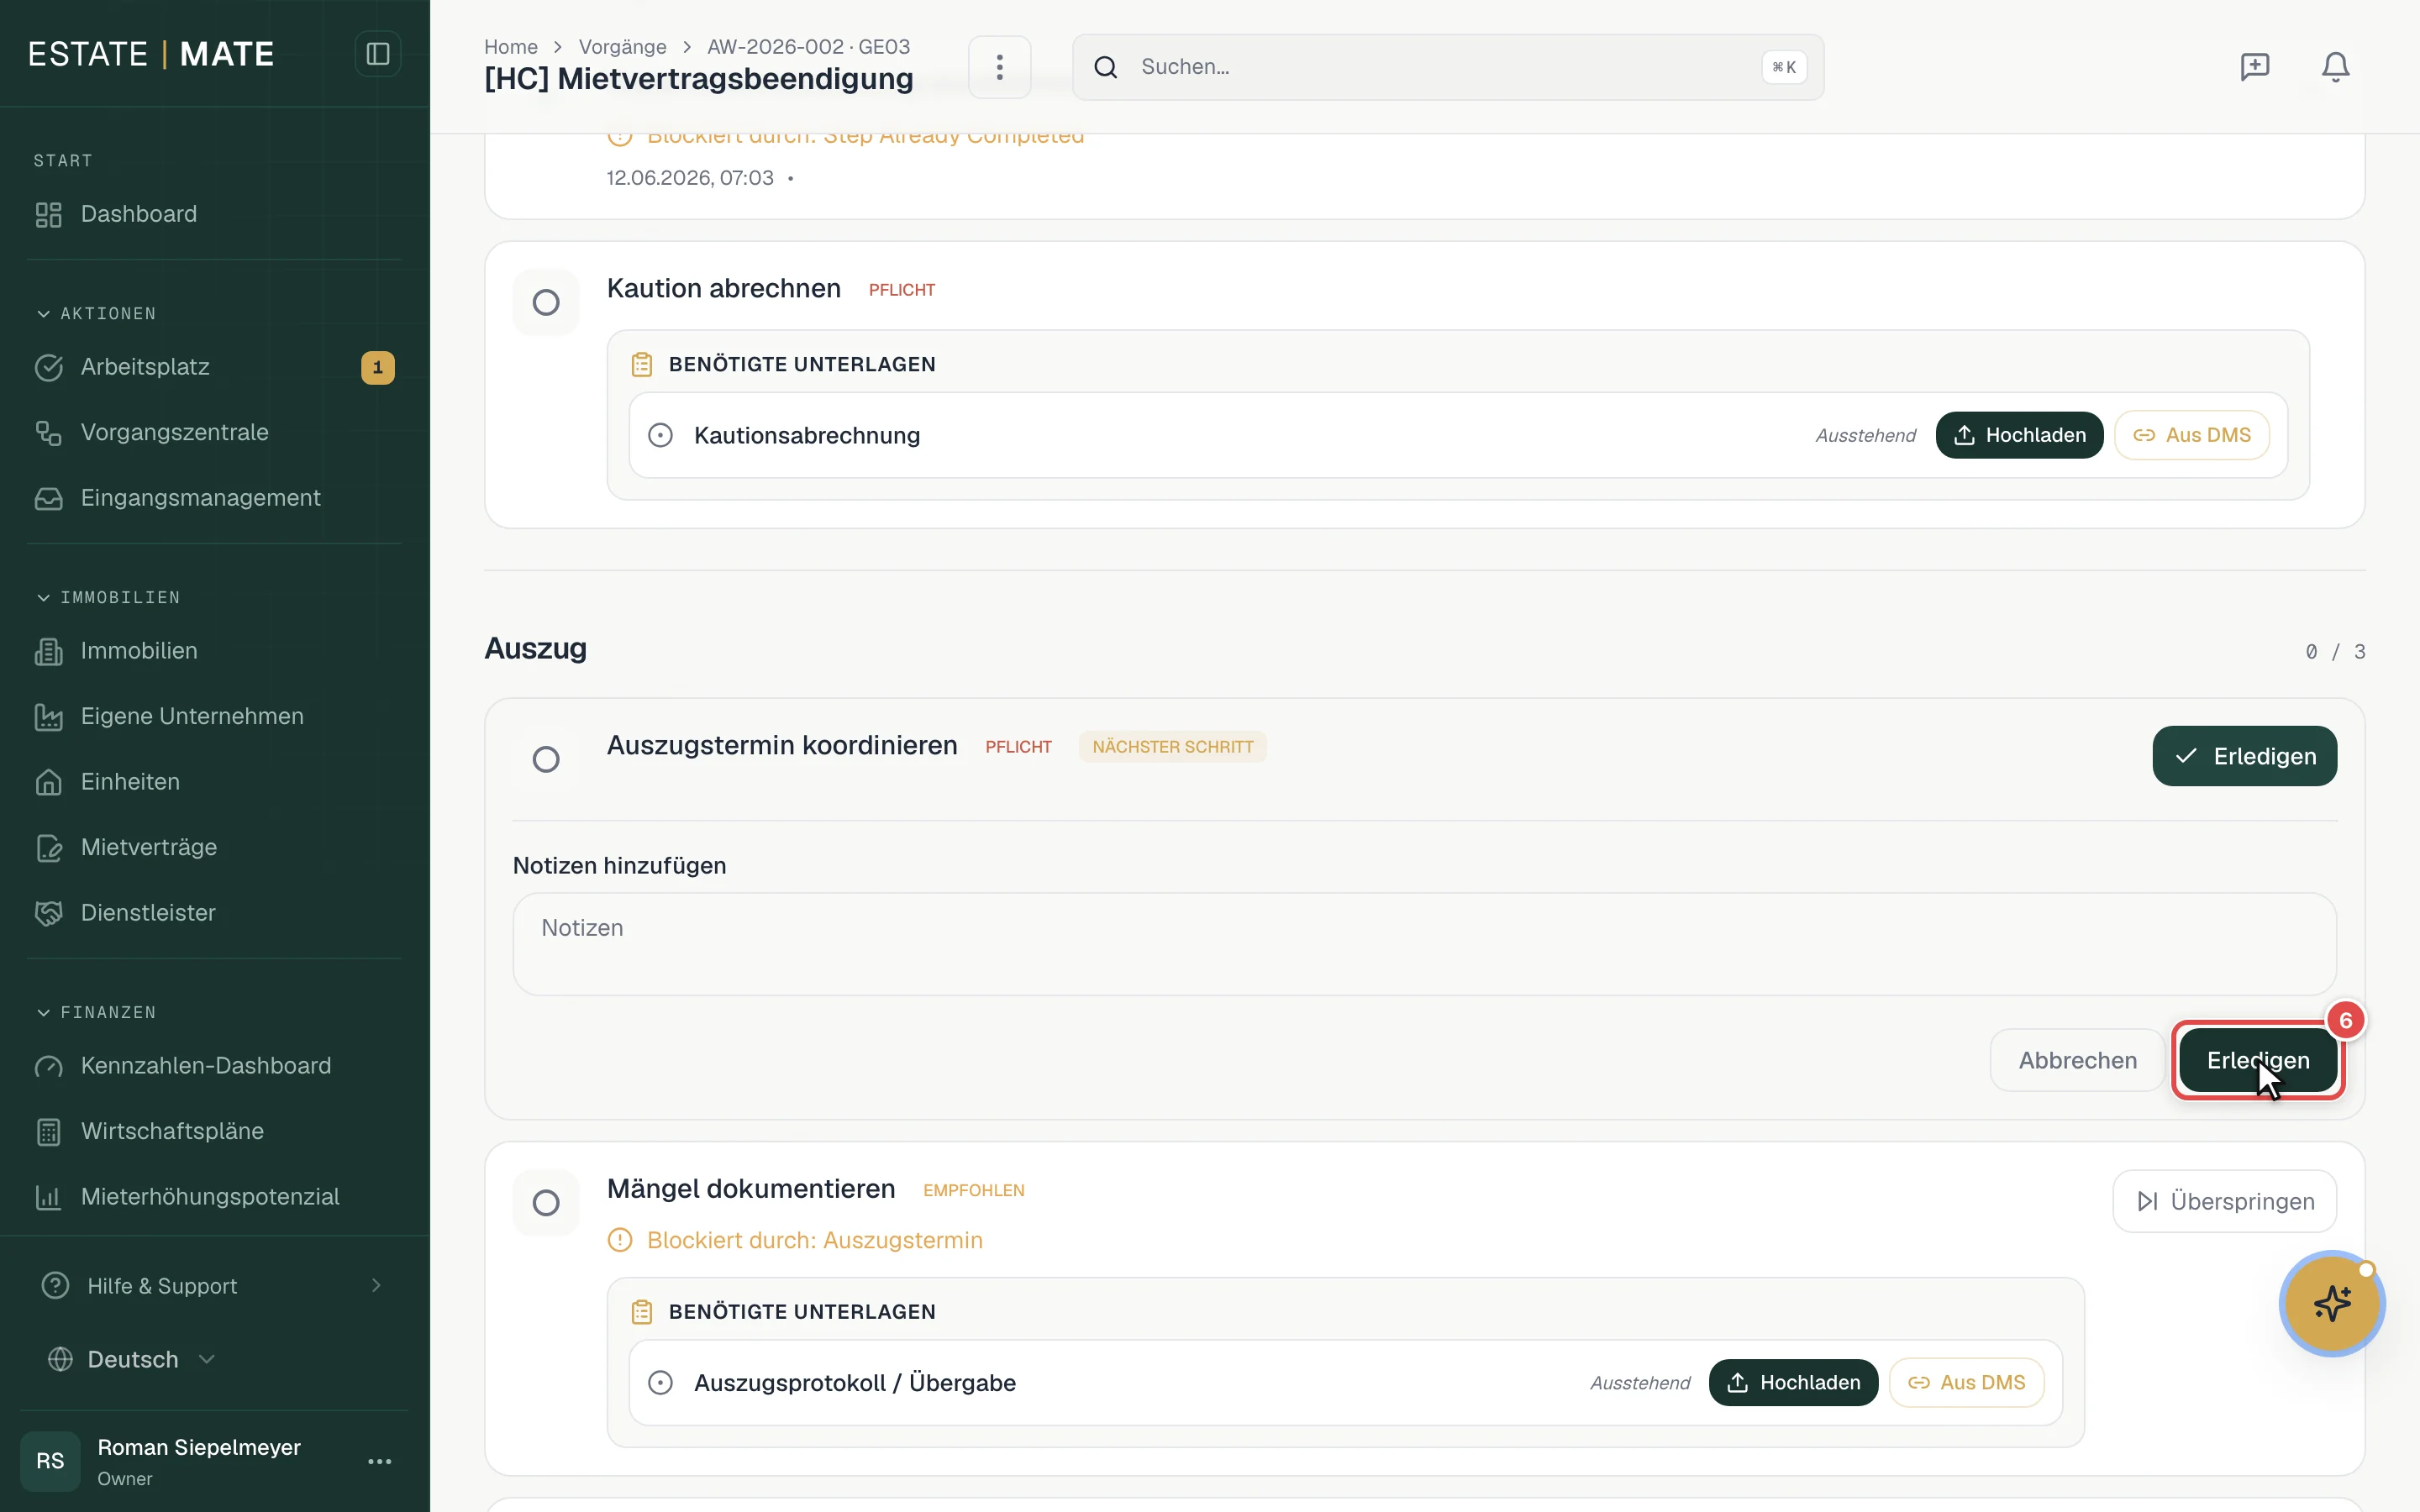2420x1512 pixels.
Task: Click the RS user avatar
Action: pyautogui.click(x=50, y=1461)
